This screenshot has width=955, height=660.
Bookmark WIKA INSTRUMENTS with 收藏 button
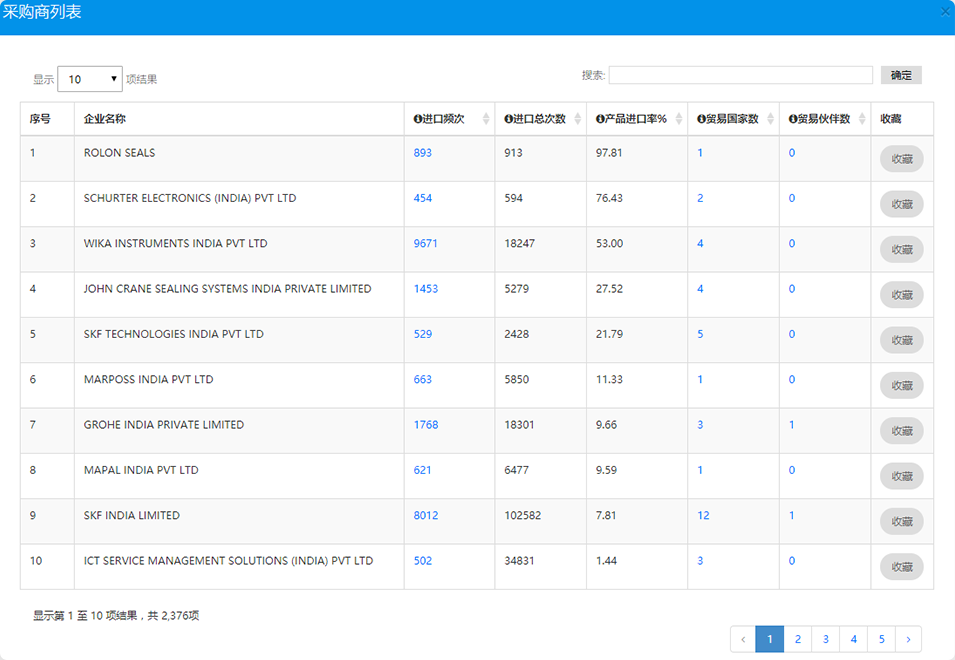pos(902,250)
